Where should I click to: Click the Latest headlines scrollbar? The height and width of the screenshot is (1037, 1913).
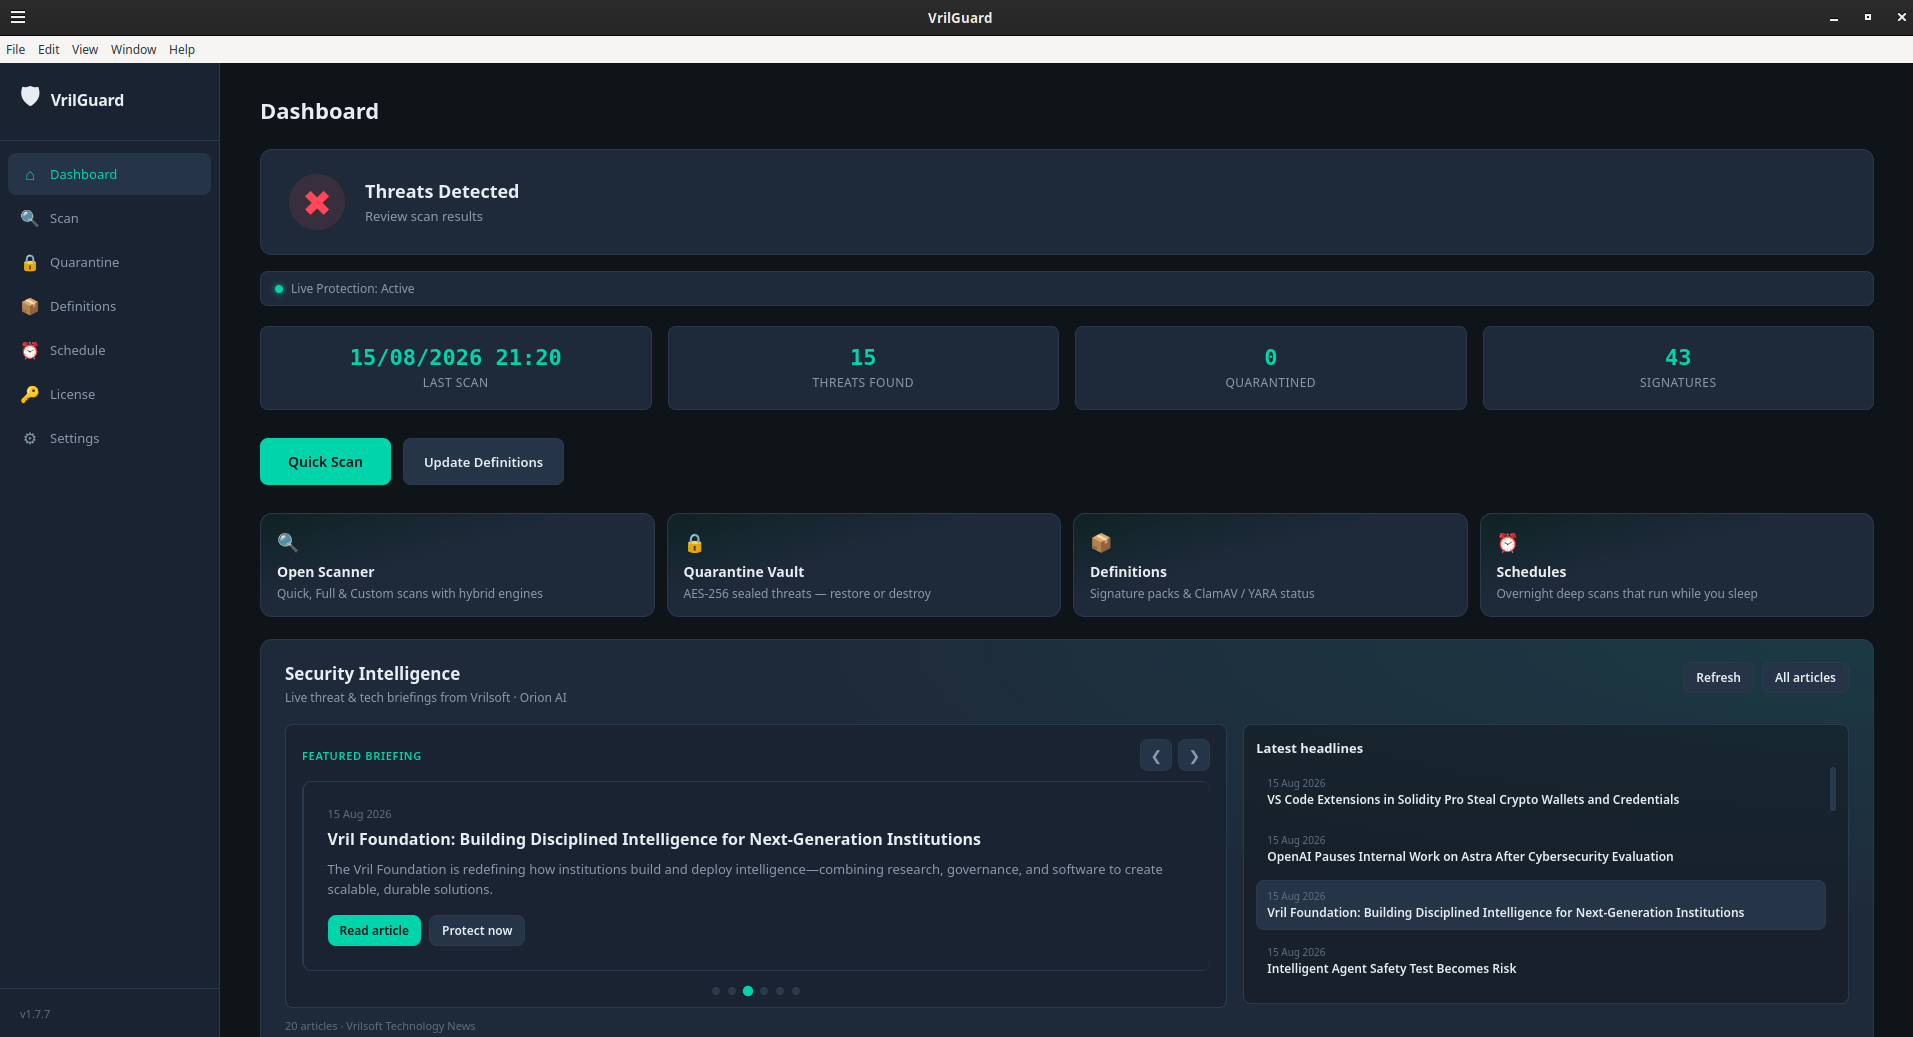coord(1832,789)
